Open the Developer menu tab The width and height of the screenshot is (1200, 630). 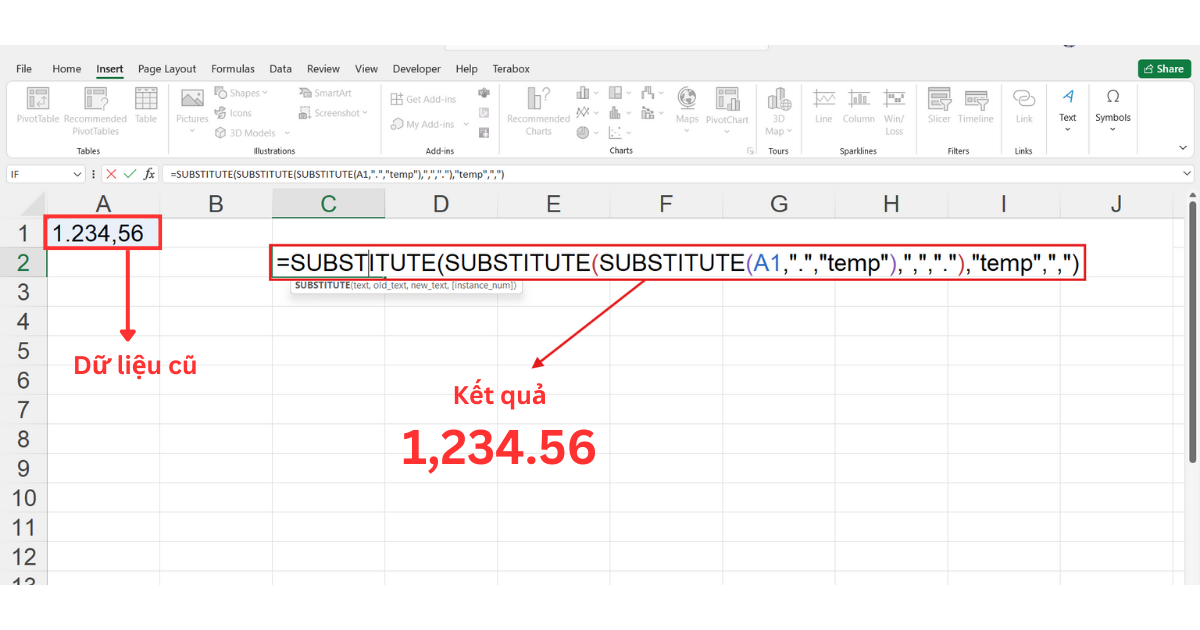(416, 68)
